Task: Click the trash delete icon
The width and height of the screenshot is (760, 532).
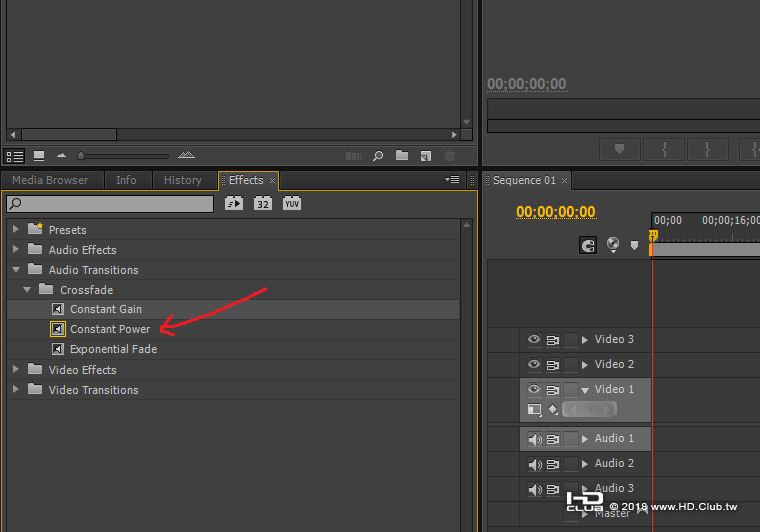Action: coord(449,156)
